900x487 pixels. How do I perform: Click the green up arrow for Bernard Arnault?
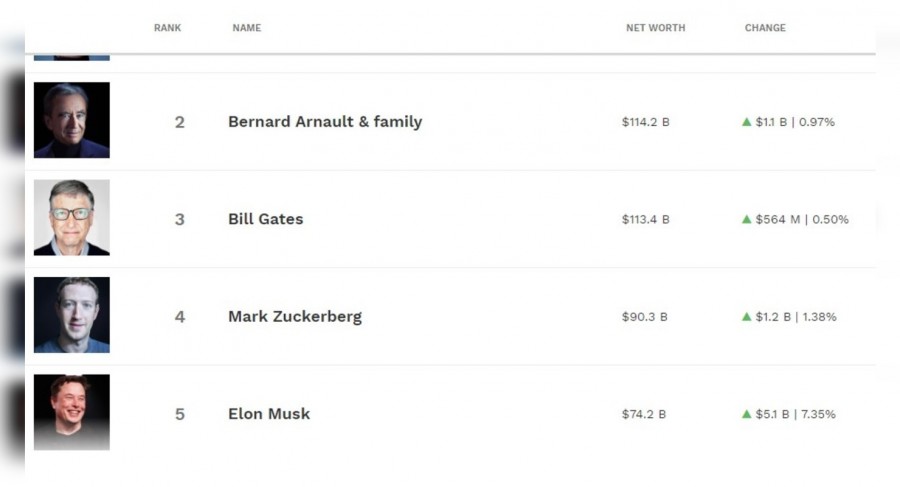tap(746, 122)
